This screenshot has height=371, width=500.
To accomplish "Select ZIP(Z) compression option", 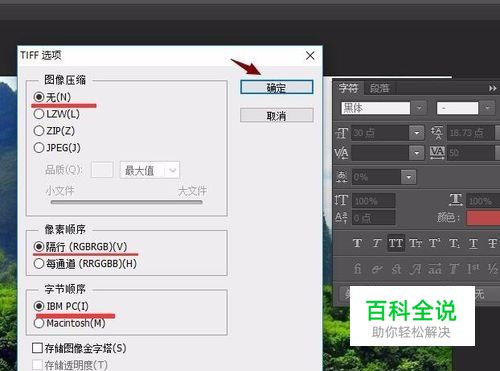I will point(54,131).
